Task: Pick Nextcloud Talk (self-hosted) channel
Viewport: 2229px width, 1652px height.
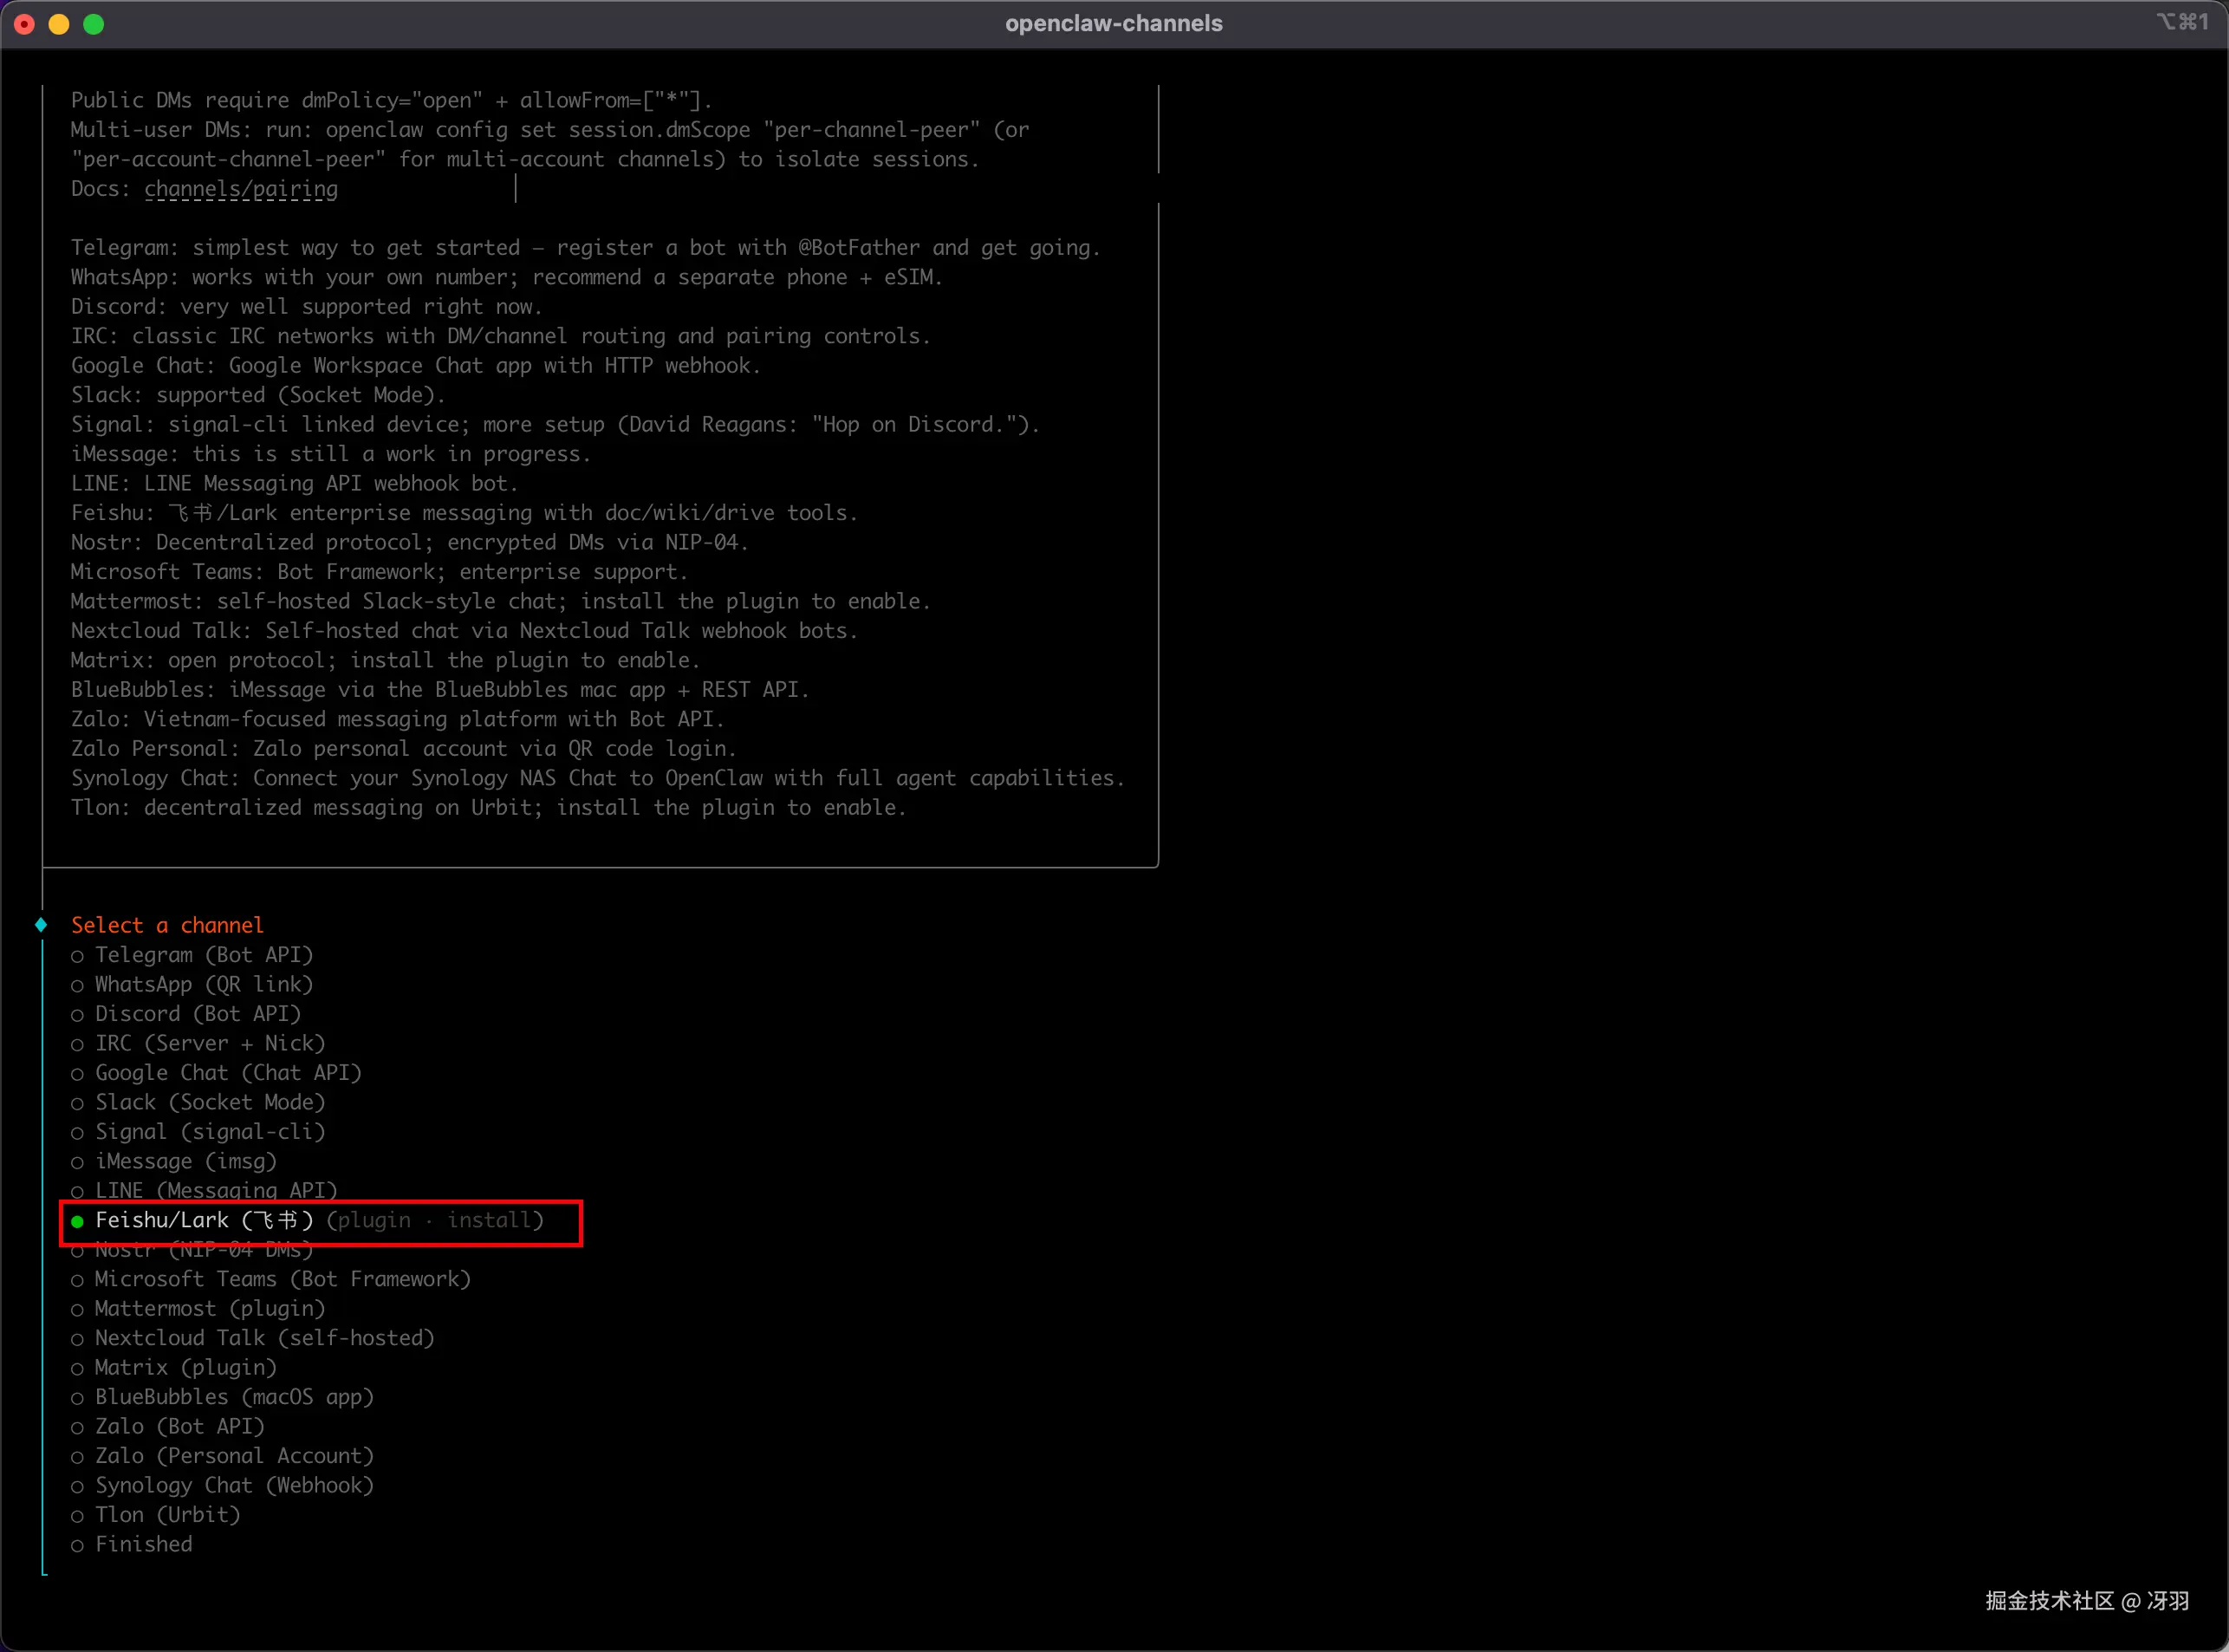Action: pos(264,1338)
